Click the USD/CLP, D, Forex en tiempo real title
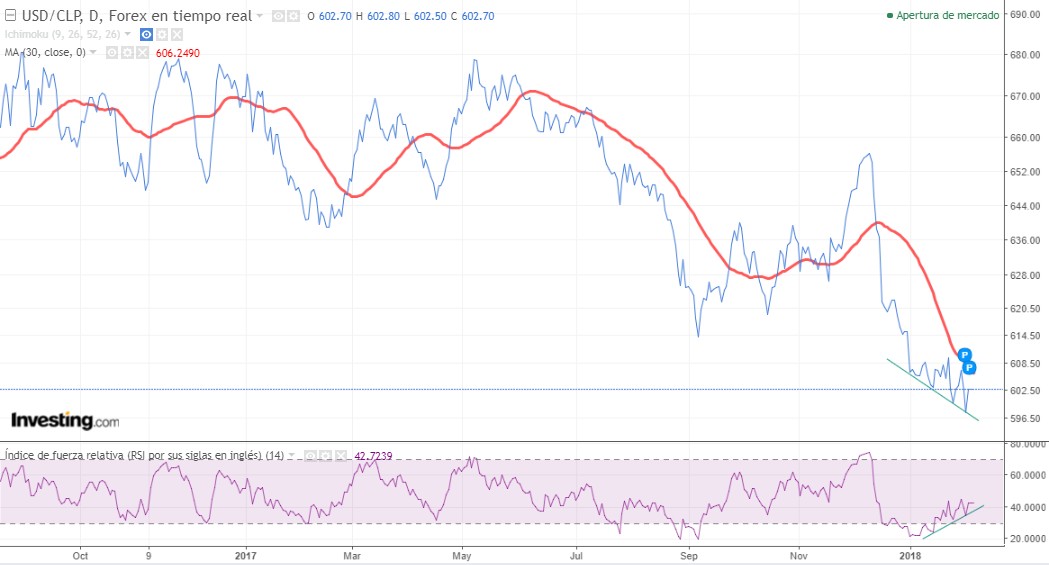This screenshot has width=1049, height=565. 137,15
